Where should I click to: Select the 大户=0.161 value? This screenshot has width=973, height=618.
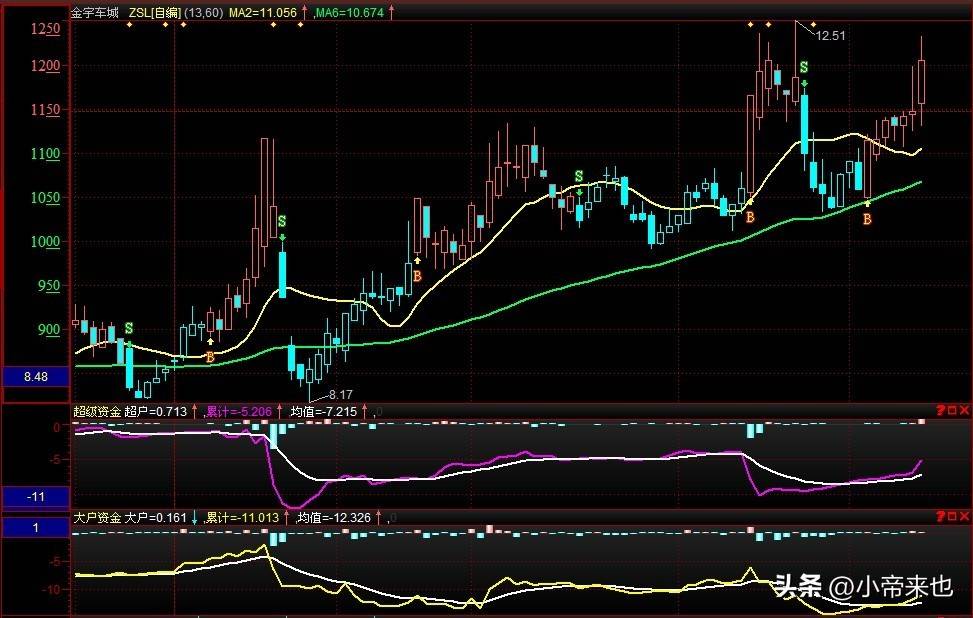(x=156, y=517)
